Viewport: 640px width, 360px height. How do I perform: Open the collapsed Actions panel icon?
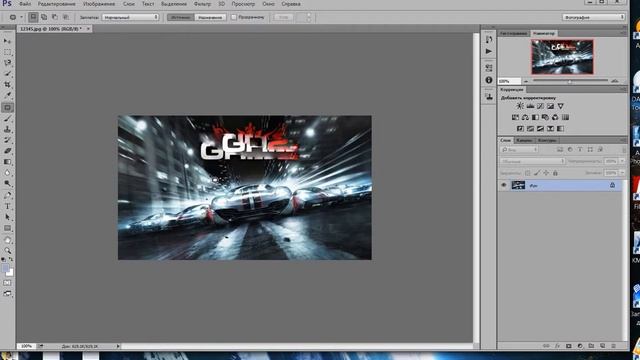(x=489, y=51)
